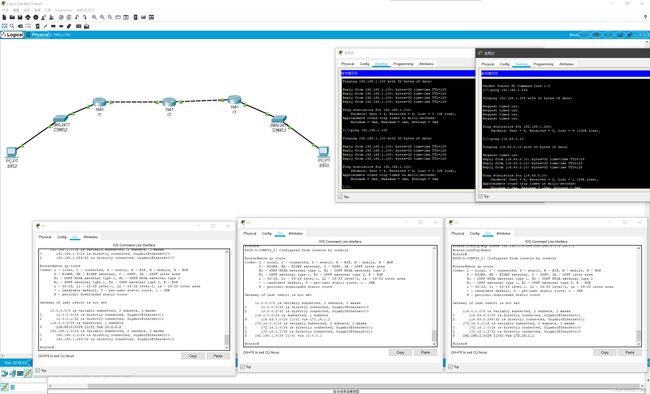Switch to Logical workspace view

coord(13,35)
